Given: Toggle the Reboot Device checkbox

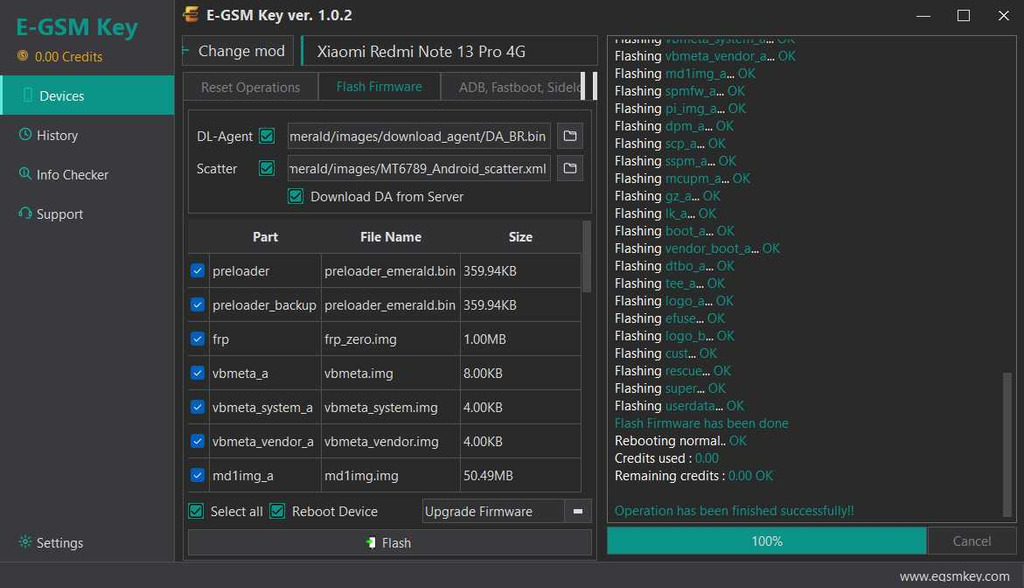Looking at the screenshot, I should [278, 511].
